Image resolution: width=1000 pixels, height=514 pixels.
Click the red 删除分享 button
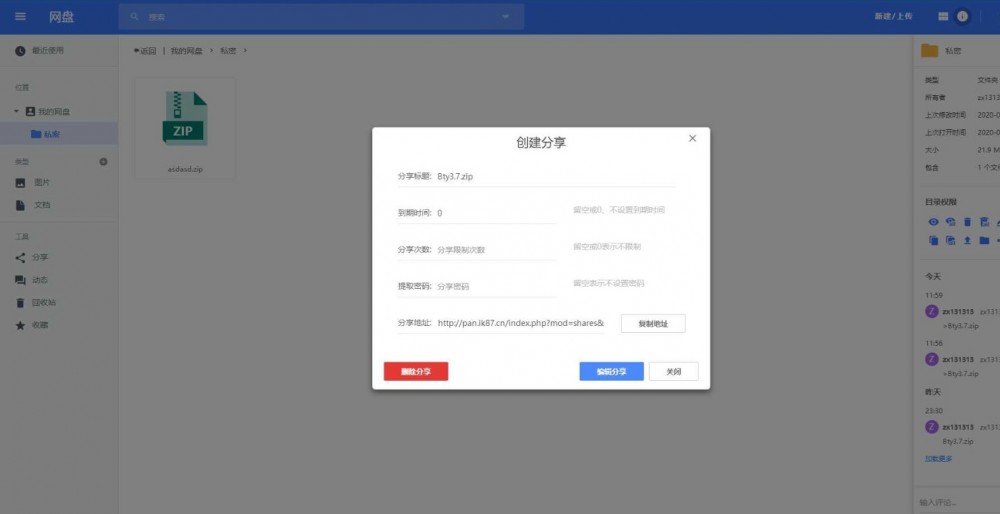pyautogui.click(x=416, y=371)
